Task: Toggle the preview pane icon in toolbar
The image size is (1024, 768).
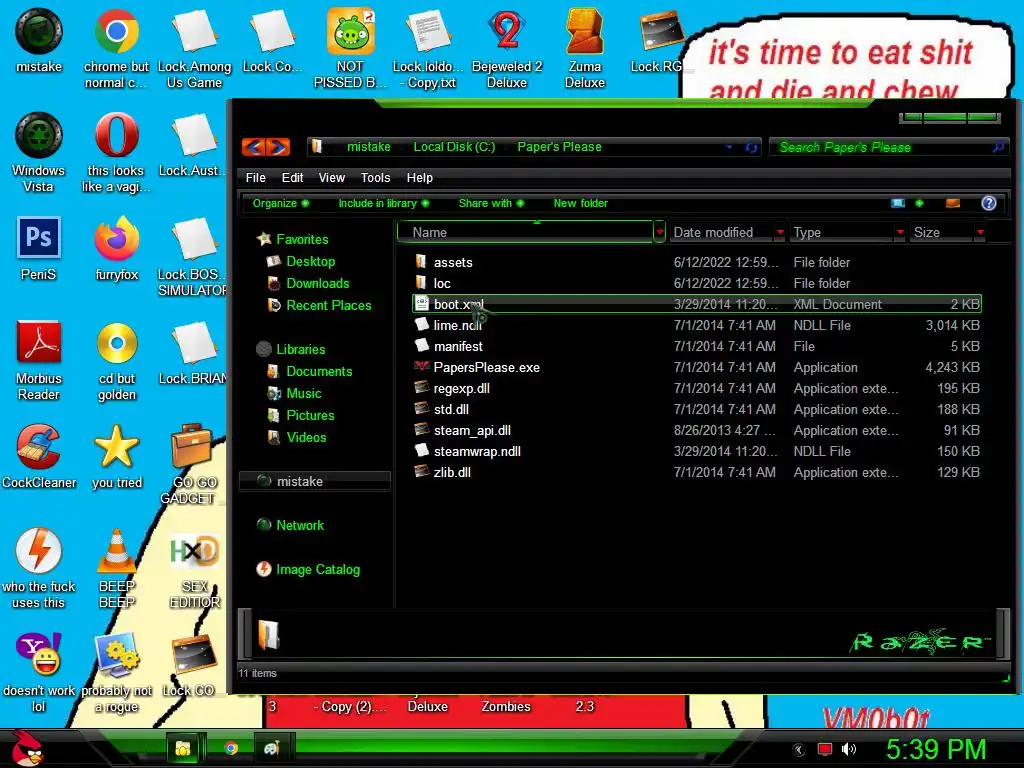Action: [953, 203]
